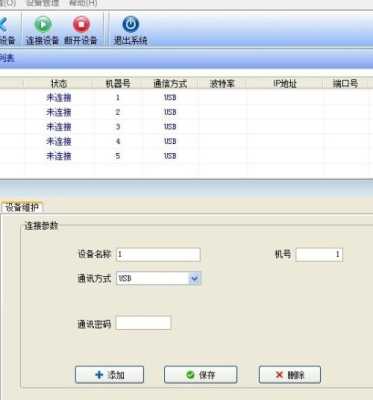Click the 保存 save button
This screenshot has width=373, height=400.
point(201,375)
